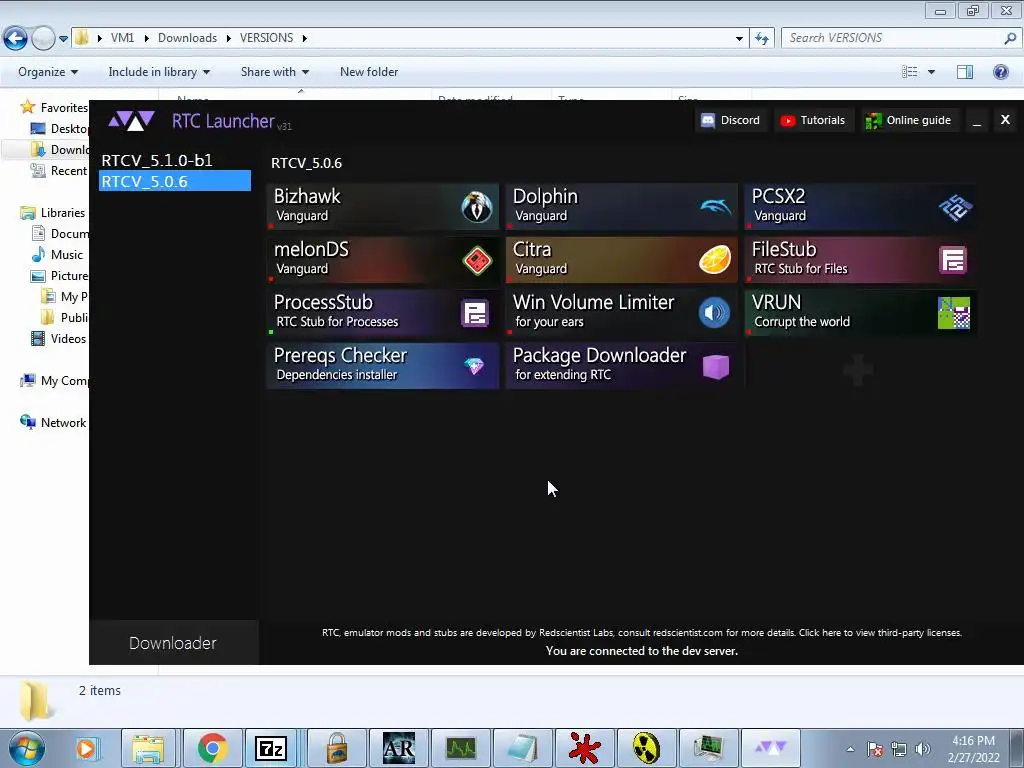Select Music library in navigation pane
1024x768 pixels.
coord(67,255)
